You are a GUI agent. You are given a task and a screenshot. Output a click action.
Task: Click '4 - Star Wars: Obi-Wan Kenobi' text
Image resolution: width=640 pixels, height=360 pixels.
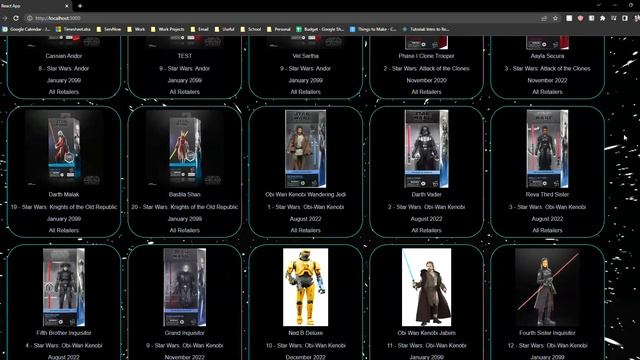point(64,345)
